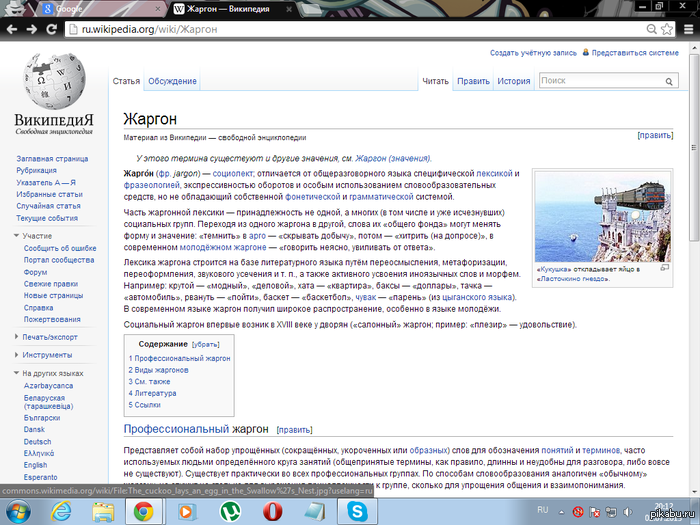Click the RU language indicator

click(542, 510)
